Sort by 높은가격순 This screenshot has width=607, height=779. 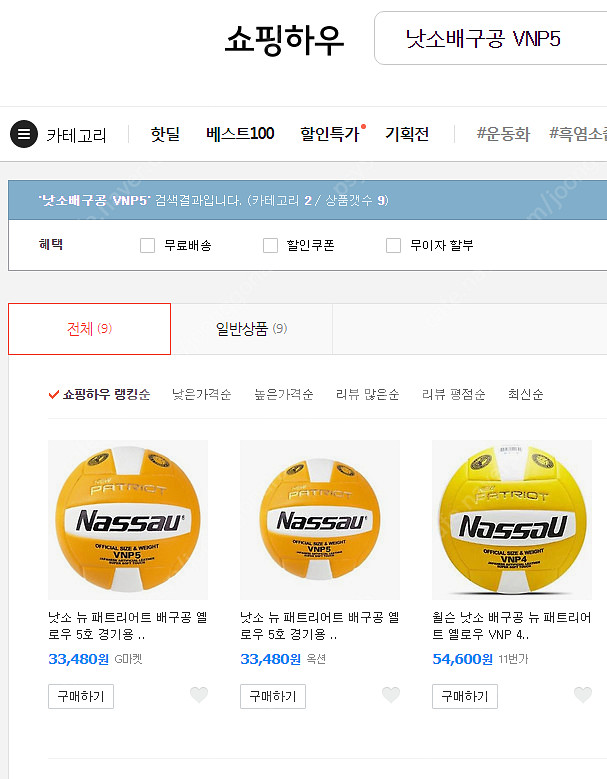point(284,394)
